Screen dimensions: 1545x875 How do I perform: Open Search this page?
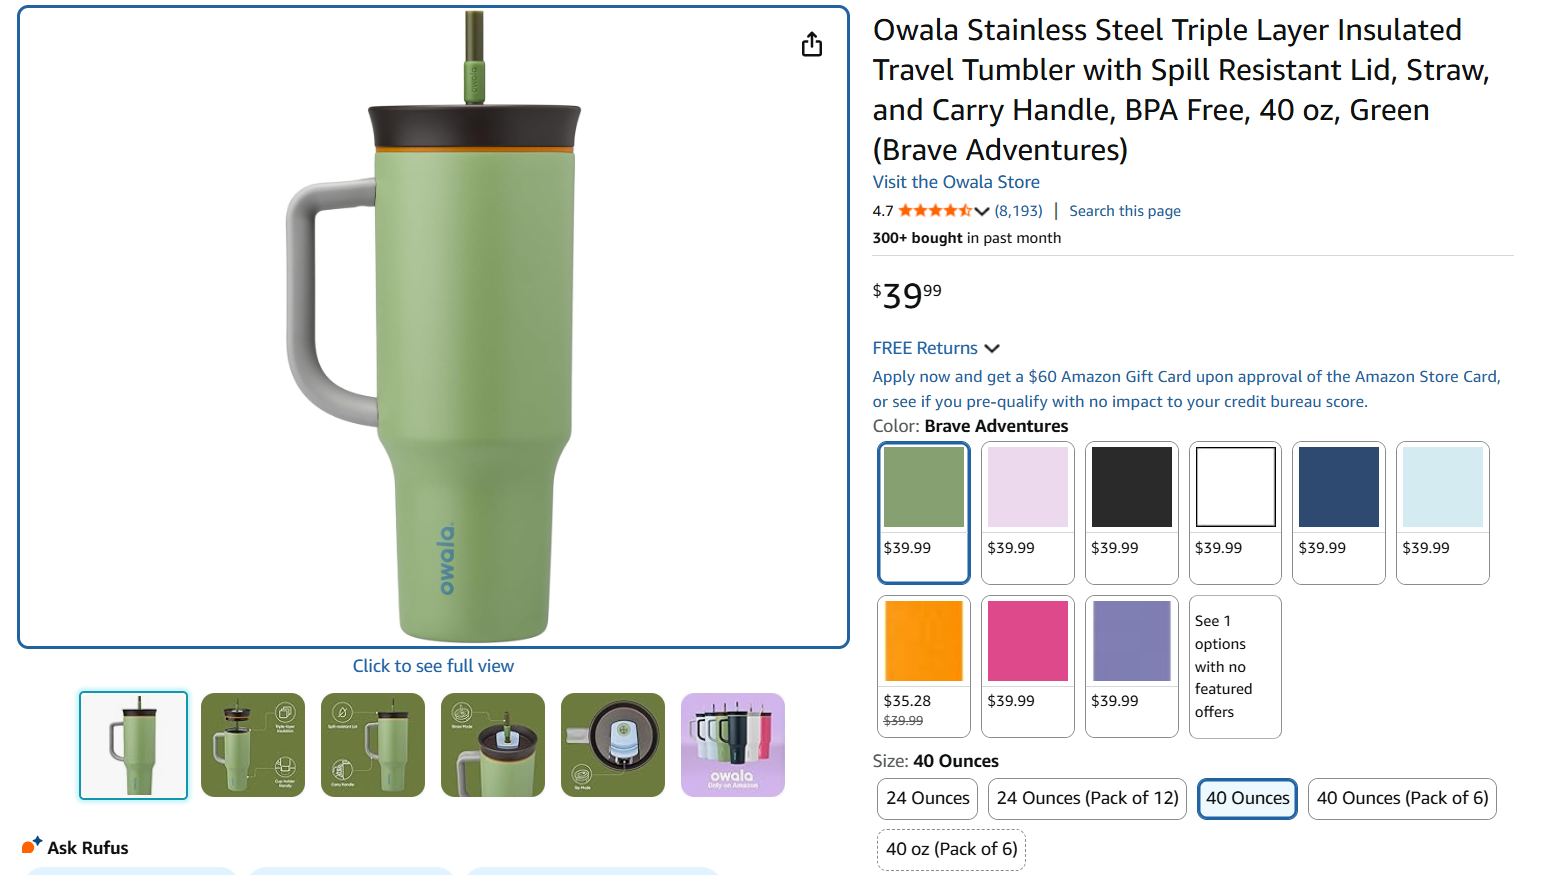[1124, 211]
